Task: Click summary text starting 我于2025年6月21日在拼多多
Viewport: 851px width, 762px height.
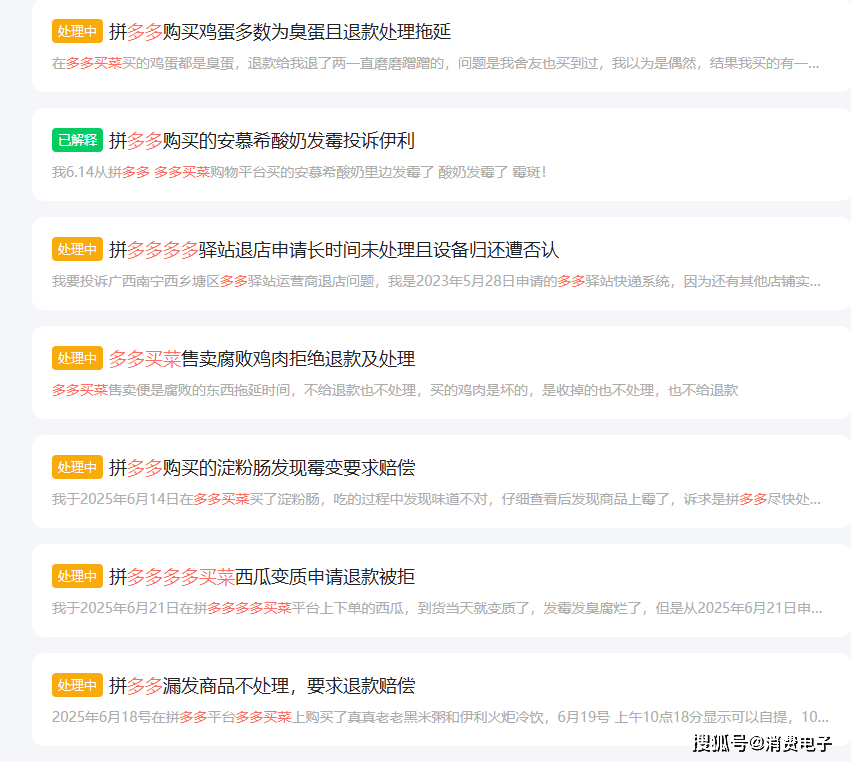Action: tap(437, 608)
